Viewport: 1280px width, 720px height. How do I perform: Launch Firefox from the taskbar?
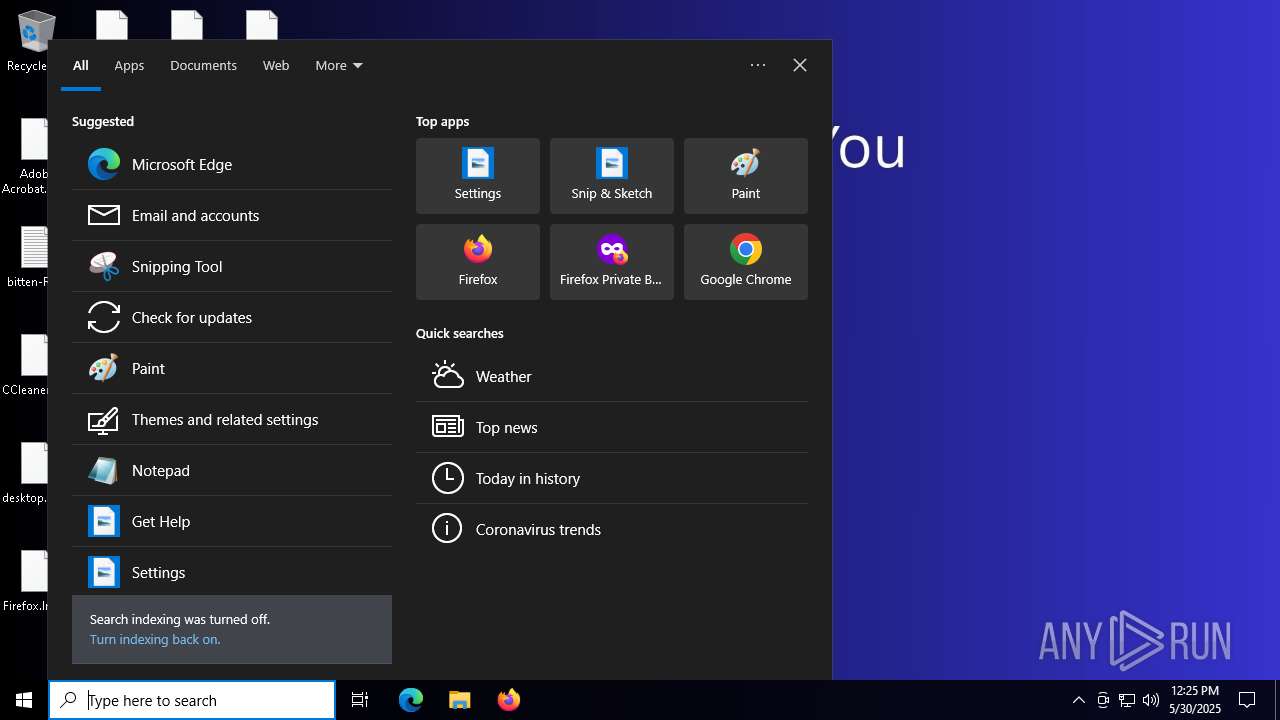click(x=509, y=700)
